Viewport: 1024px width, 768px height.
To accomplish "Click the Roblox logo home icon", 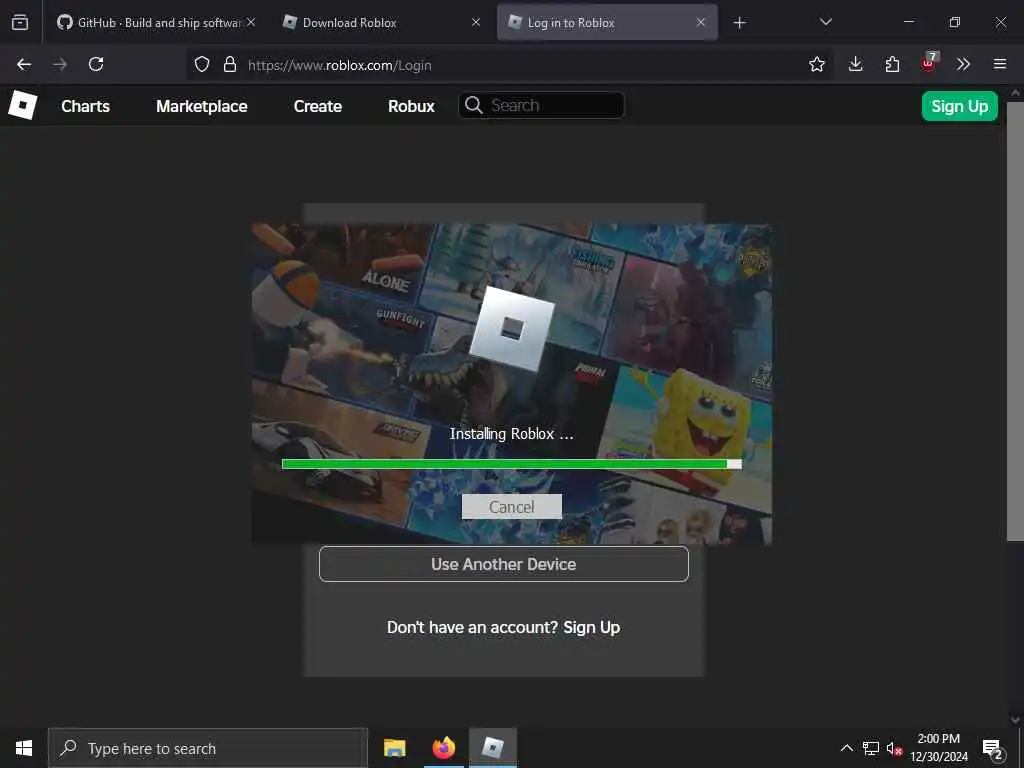I will pos(22,105).
